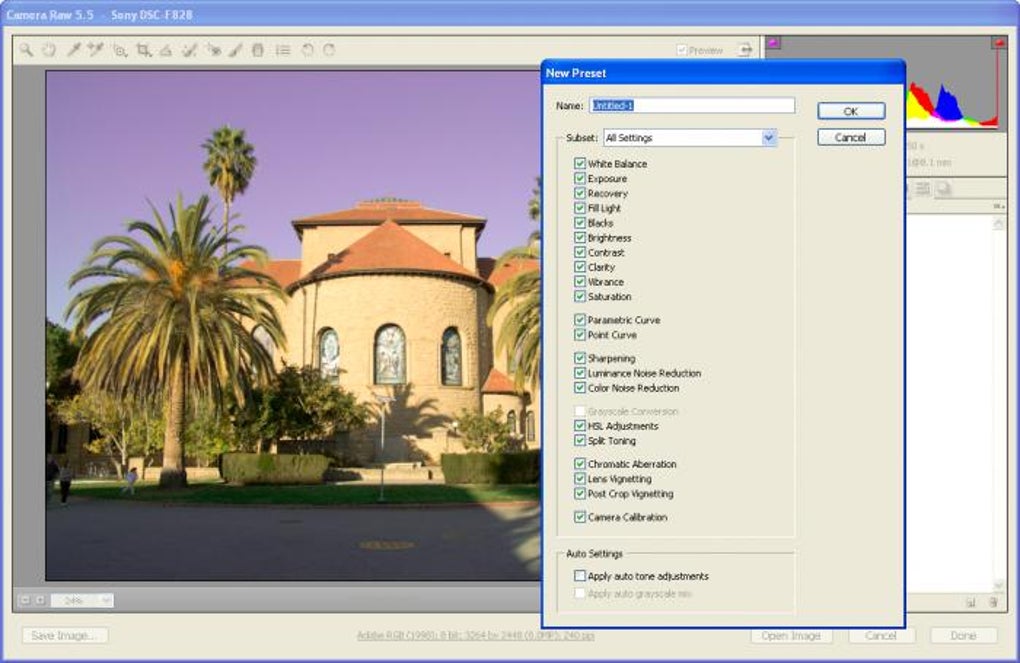The image size is (1020, 663).
Task: Uncheck the White Balance checkbox
Action: 580,163
